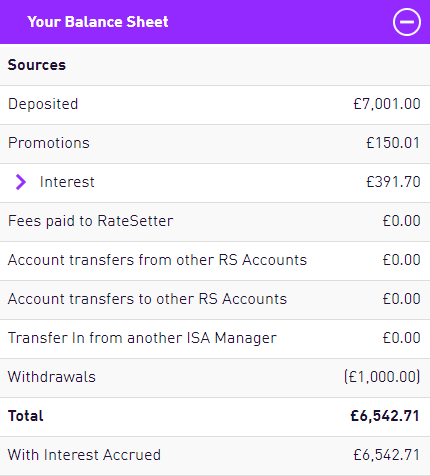
Task: Select the Interest label
Action: [67, 182]
